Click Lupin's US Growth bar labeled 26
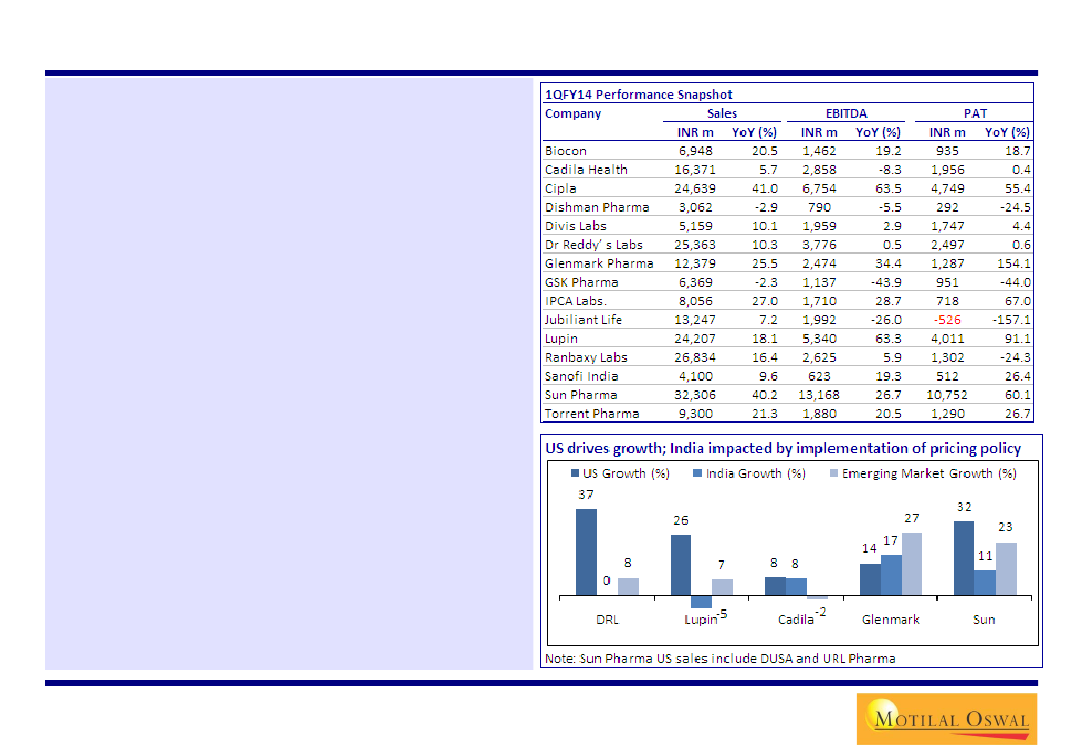Screen dimensions: 1083x750 [x=680, y=565]
